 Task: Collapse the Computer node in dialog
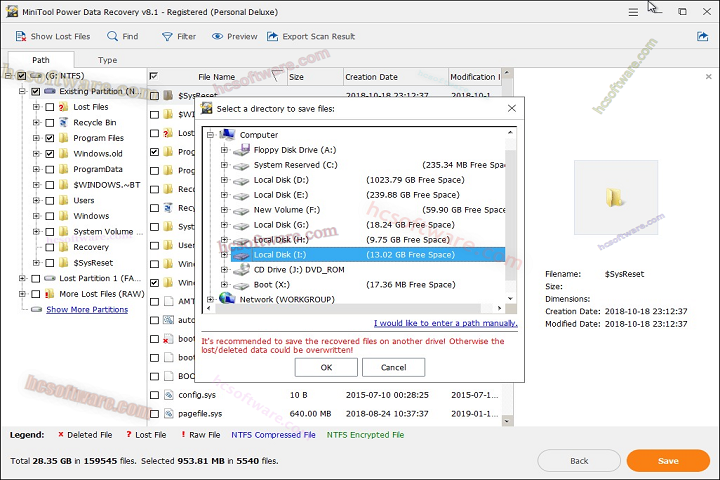[x=210, y=135]
